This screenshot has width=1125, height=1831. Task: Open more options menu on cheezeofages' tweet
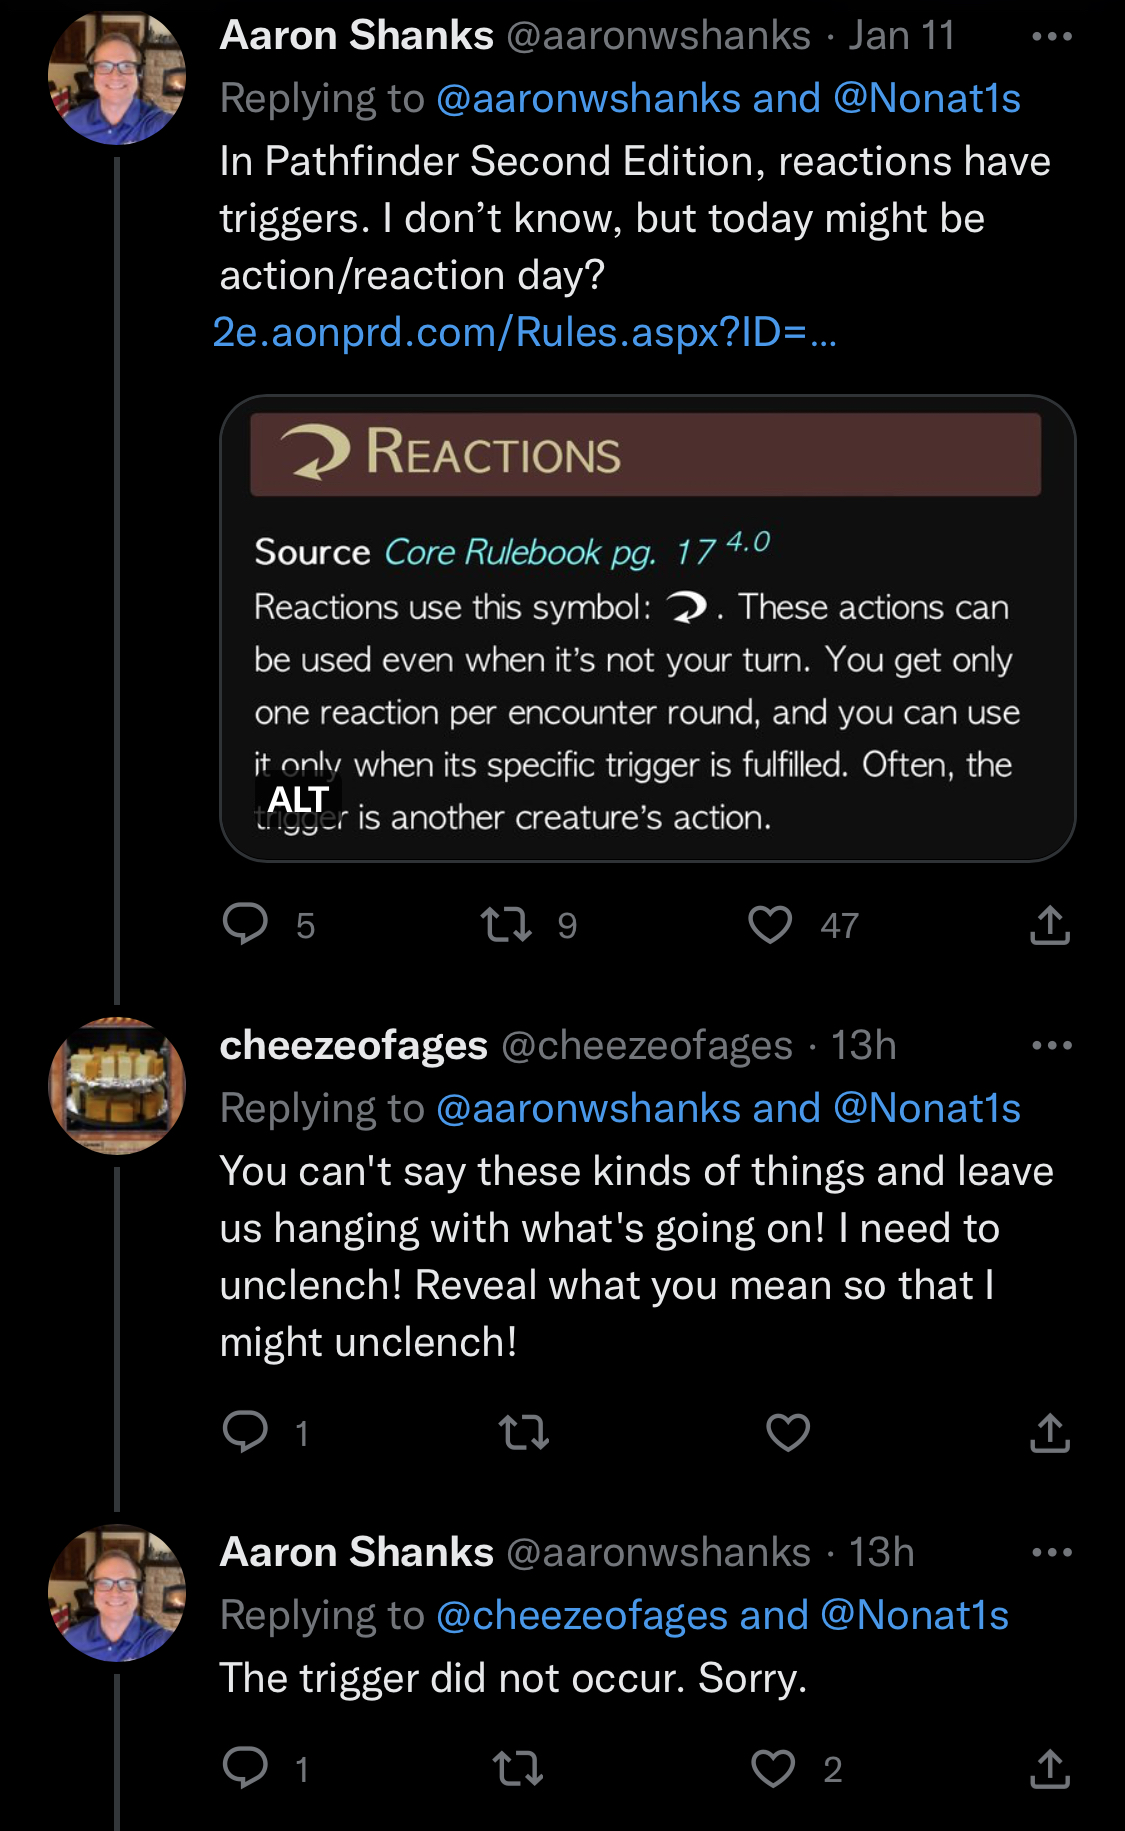click(1051, 1046)
